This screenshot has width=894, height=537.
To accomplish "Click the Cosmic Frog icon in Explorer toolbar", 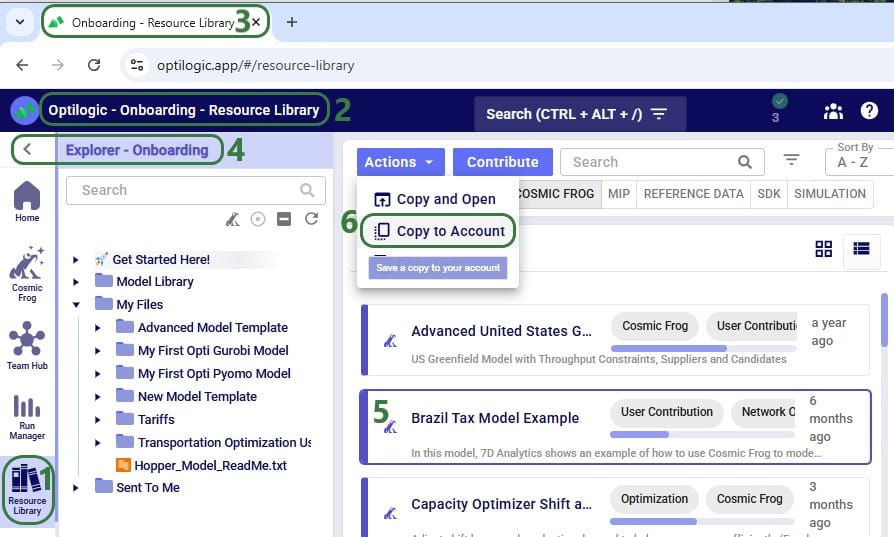I will click(233, 219).
